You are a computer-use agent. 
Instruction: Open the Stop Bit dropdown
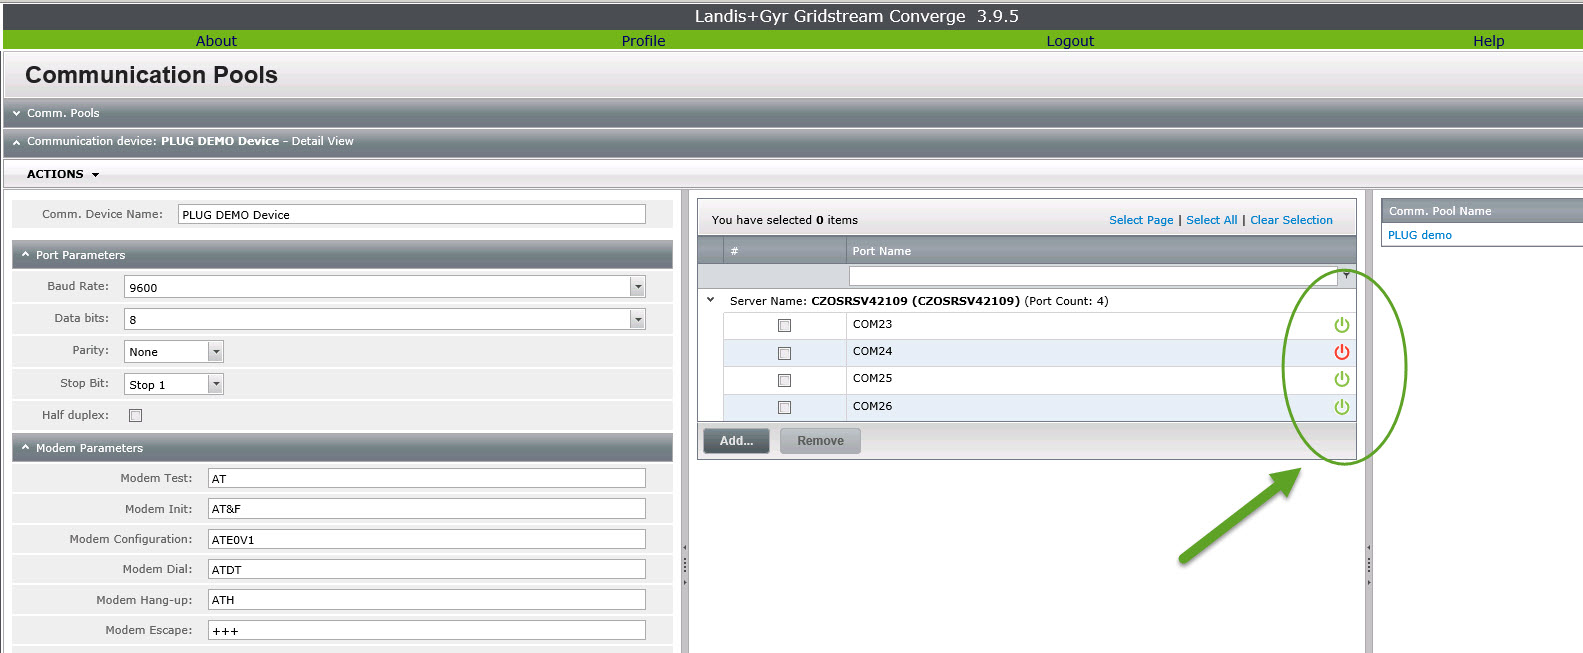pos(215,384)
